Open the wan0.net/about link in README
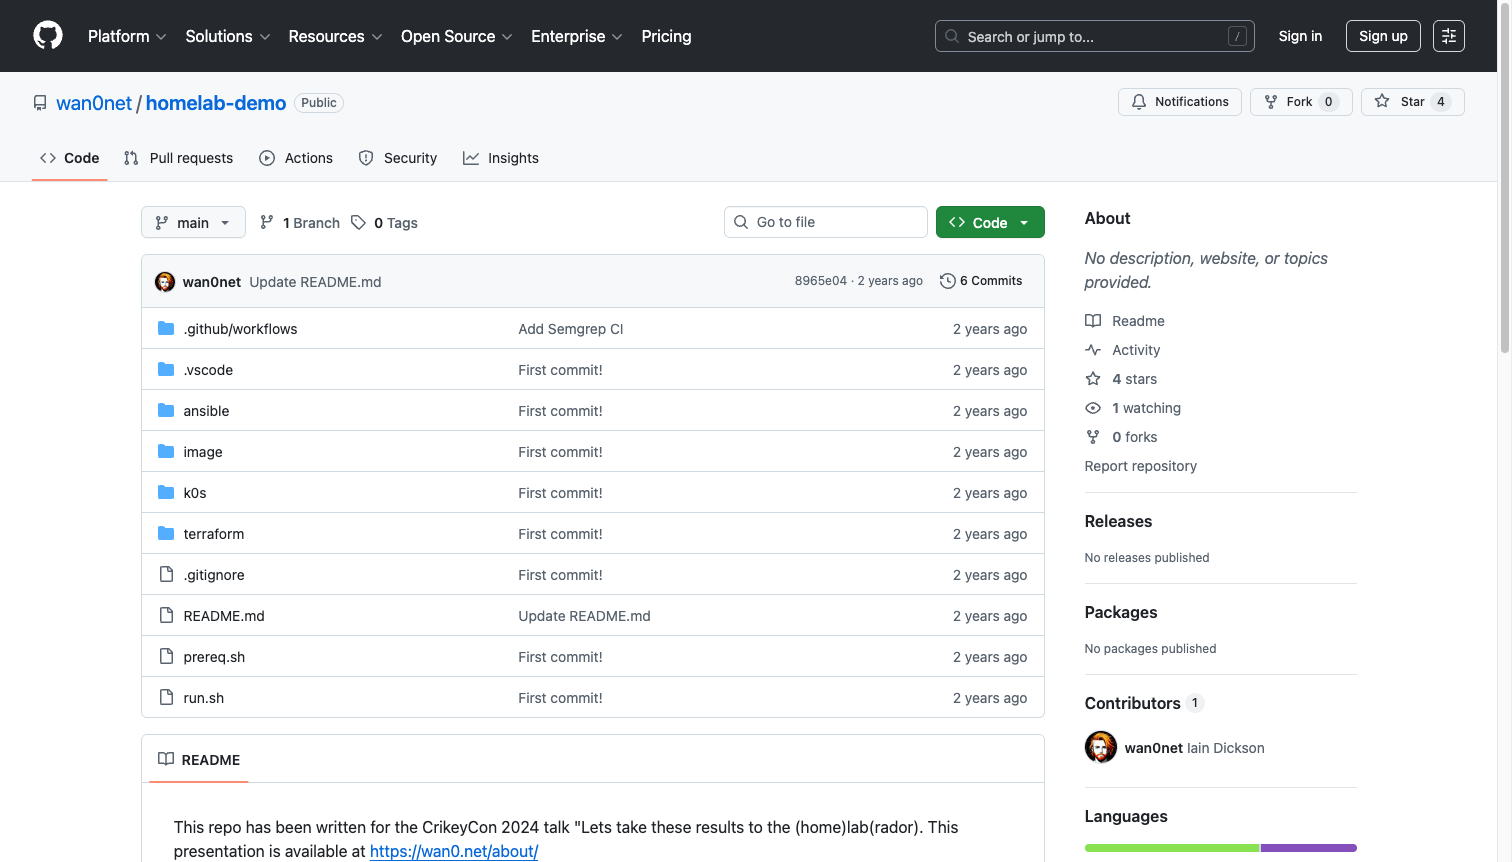The width and height of the screenshot is (1512, 862). coord(454,851)
